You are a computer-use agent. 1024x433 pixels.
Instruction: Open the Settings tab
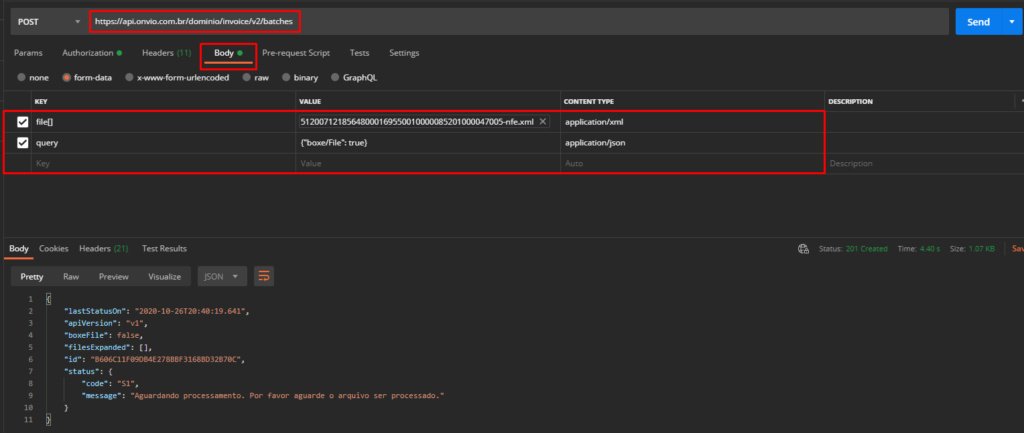coord(404,53)
